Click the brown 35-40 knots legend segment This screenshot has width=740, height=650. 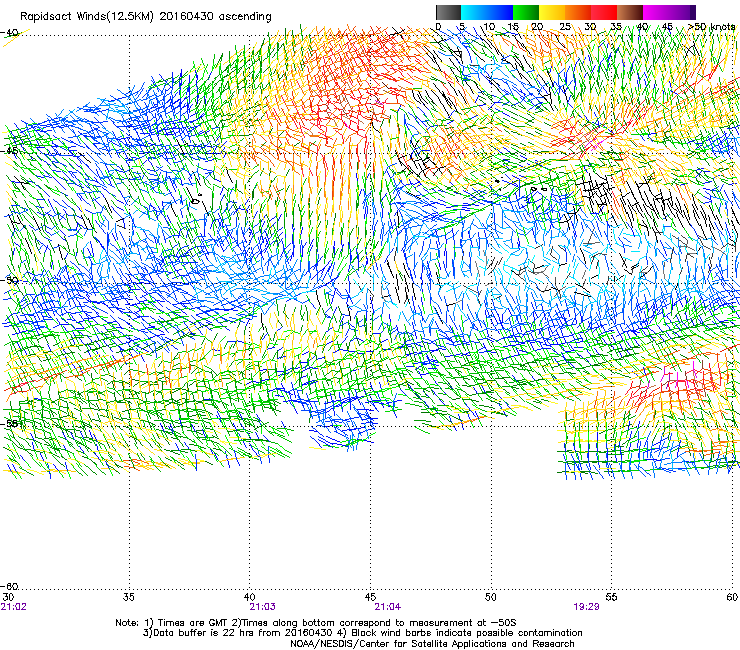pos(630,12)
